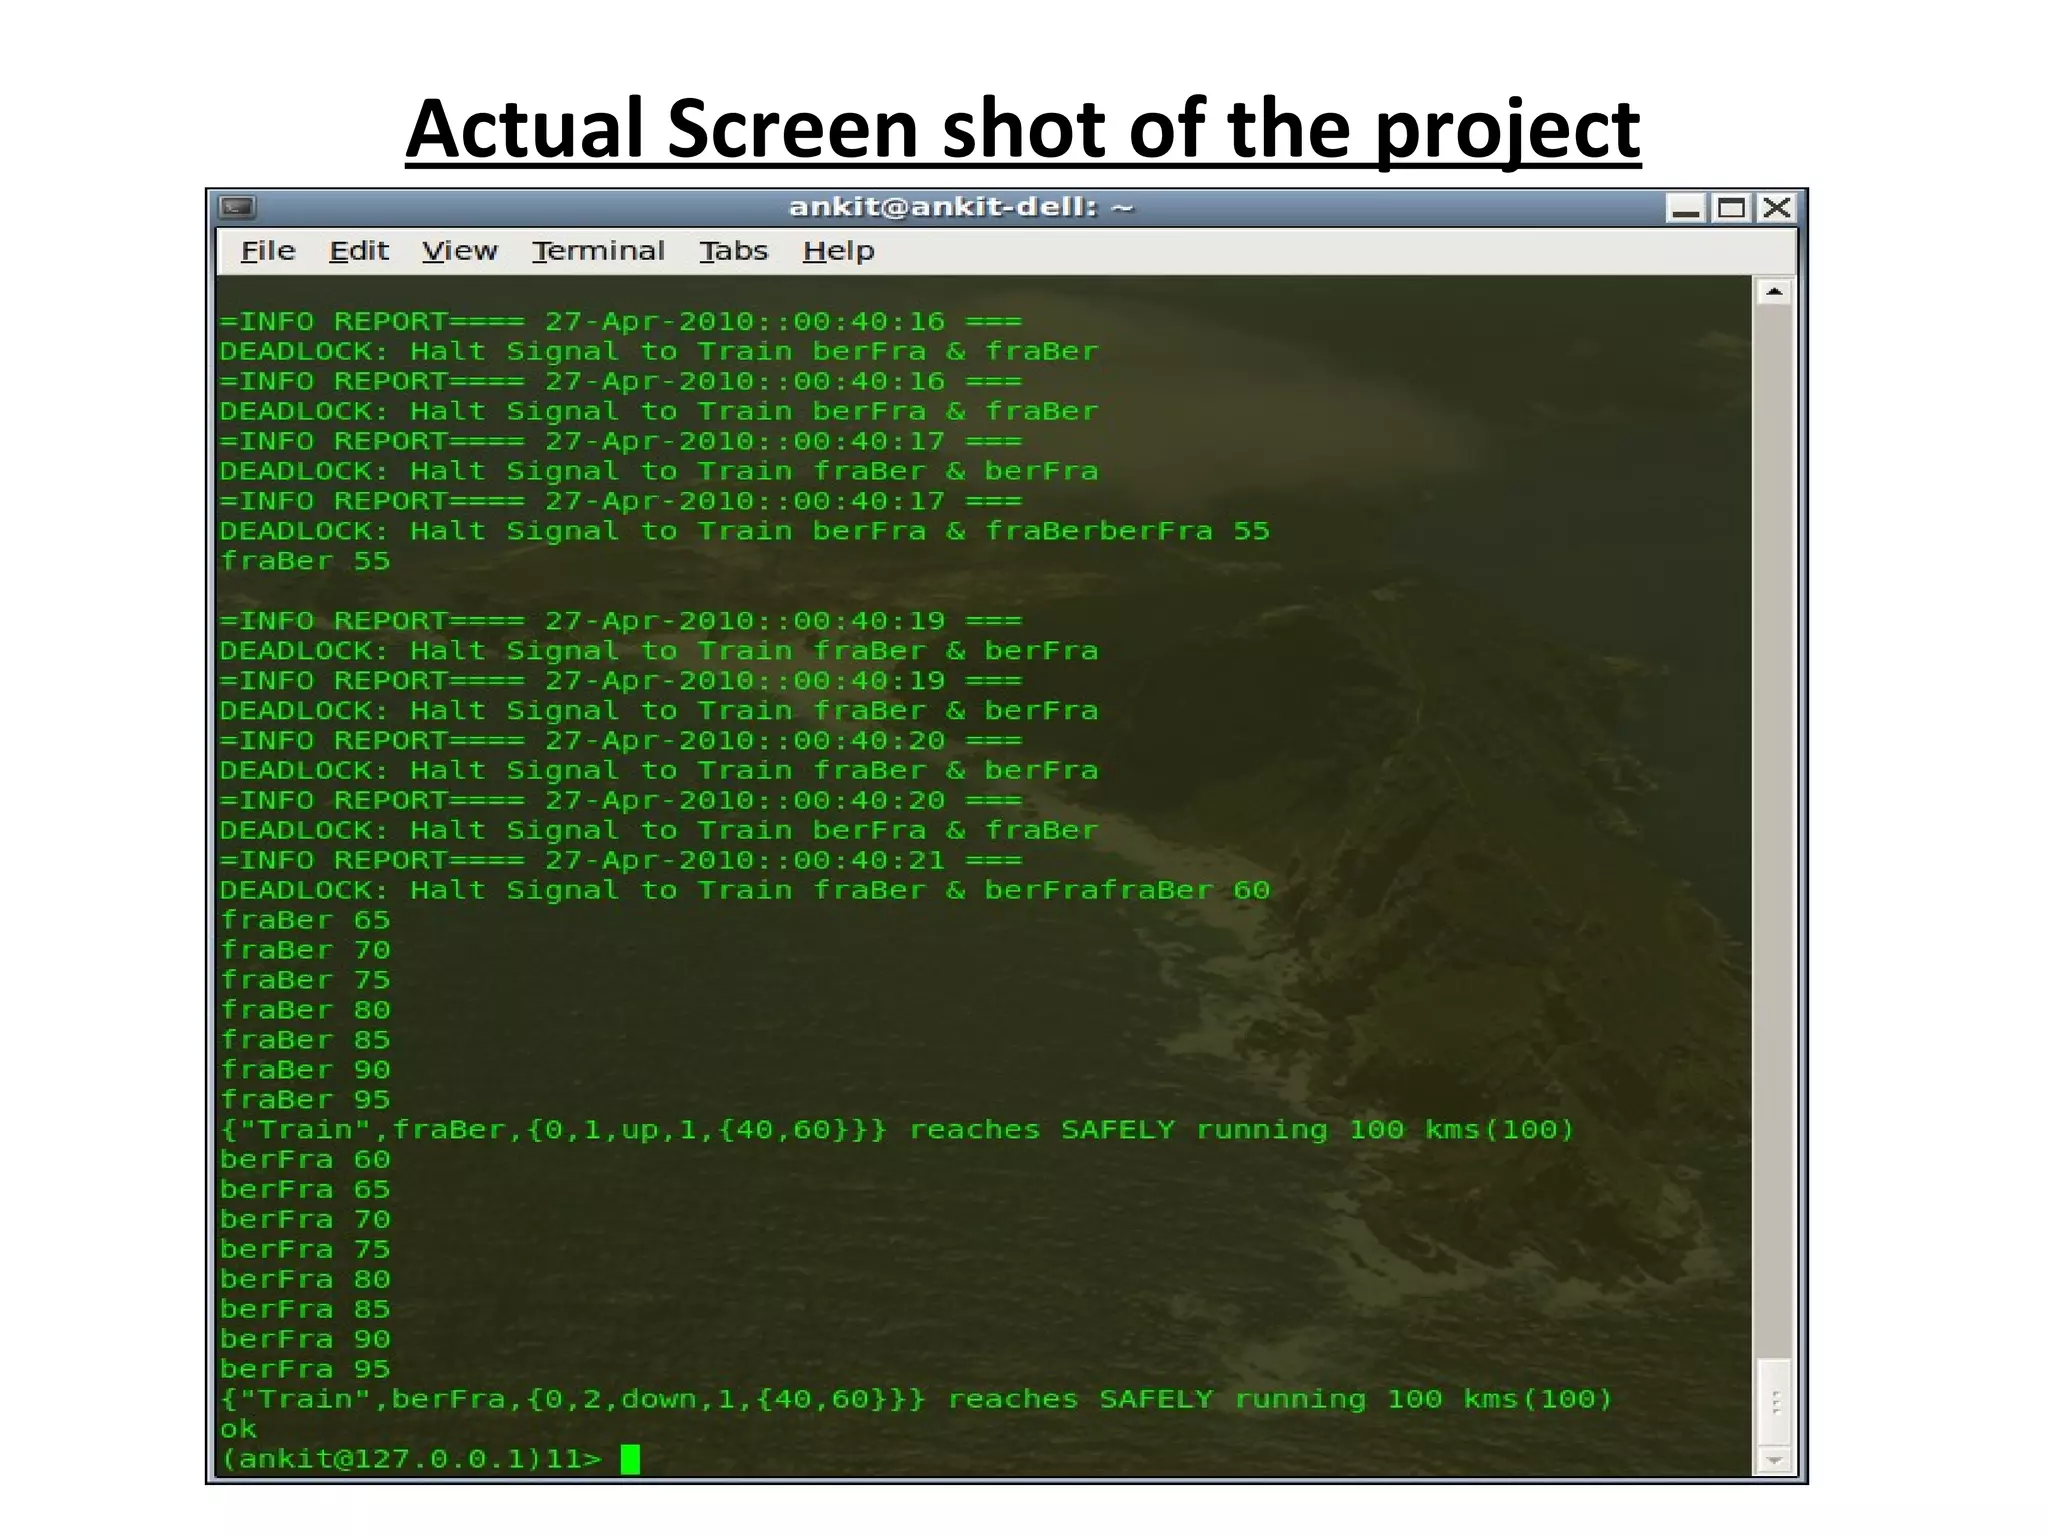Click the line 'fraBer 85'

pyautogui.click(x=305, y=1040)
